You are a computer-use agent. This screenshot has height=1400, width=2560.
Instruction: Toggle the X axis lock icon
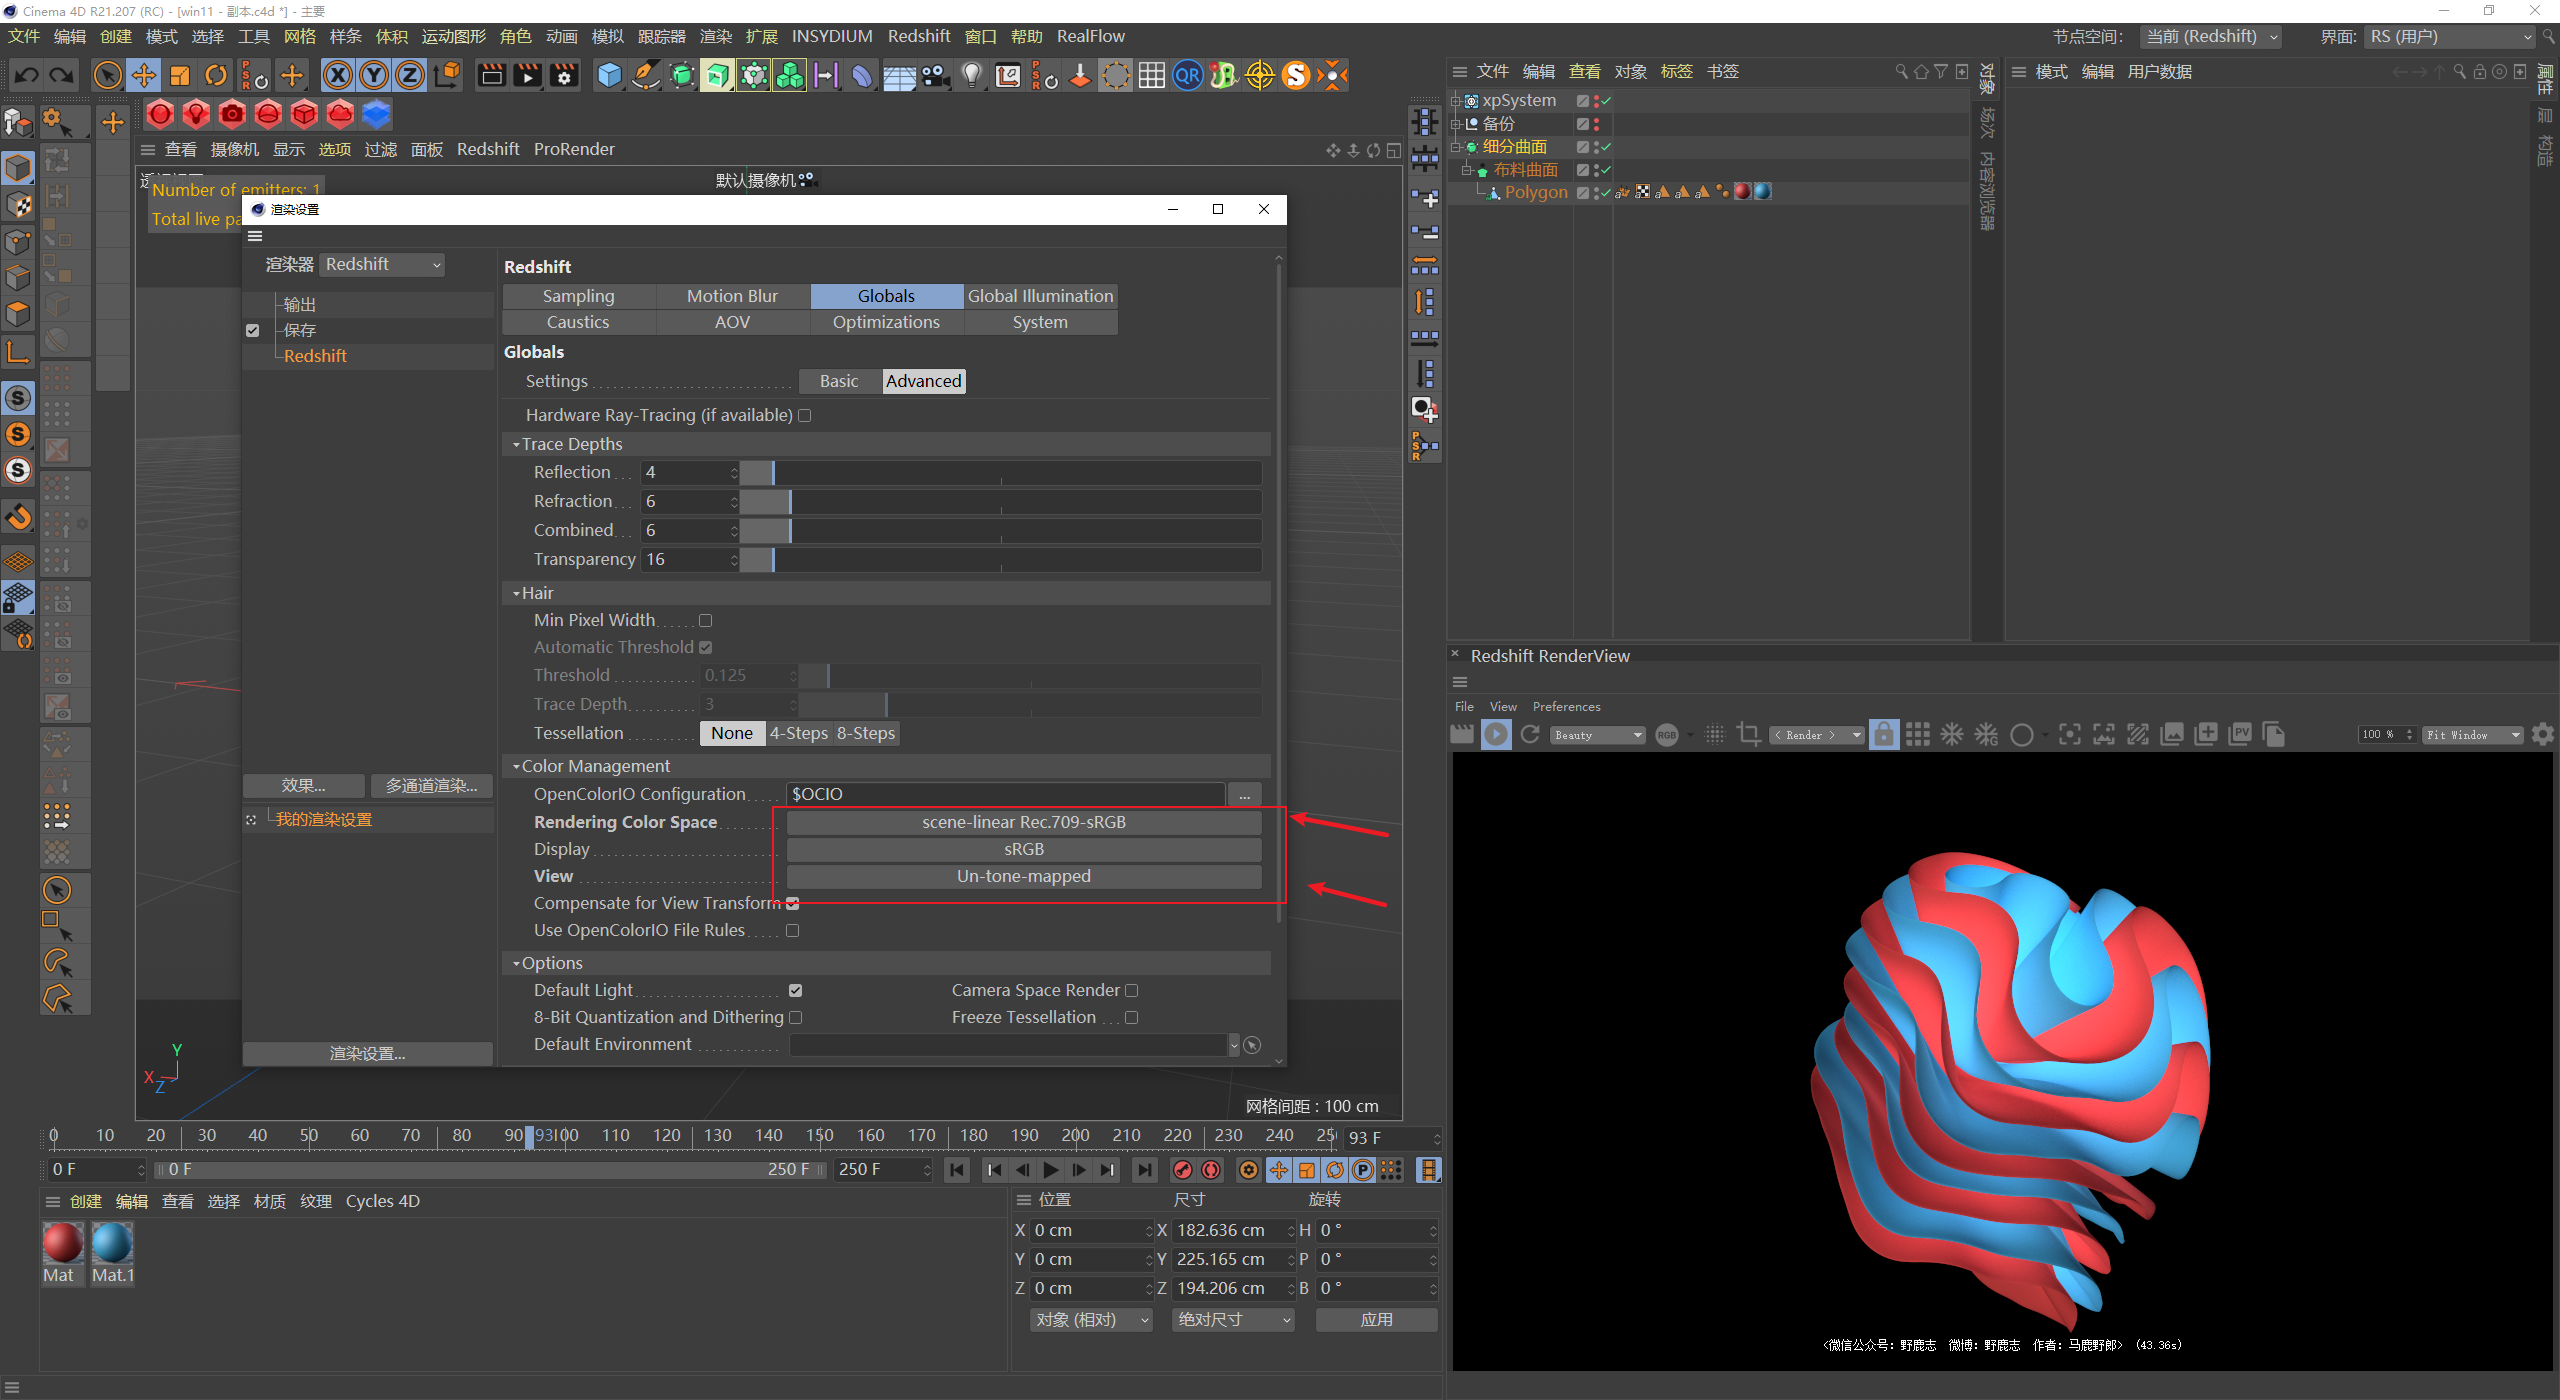pyautogui.click(x=338, y=75)
